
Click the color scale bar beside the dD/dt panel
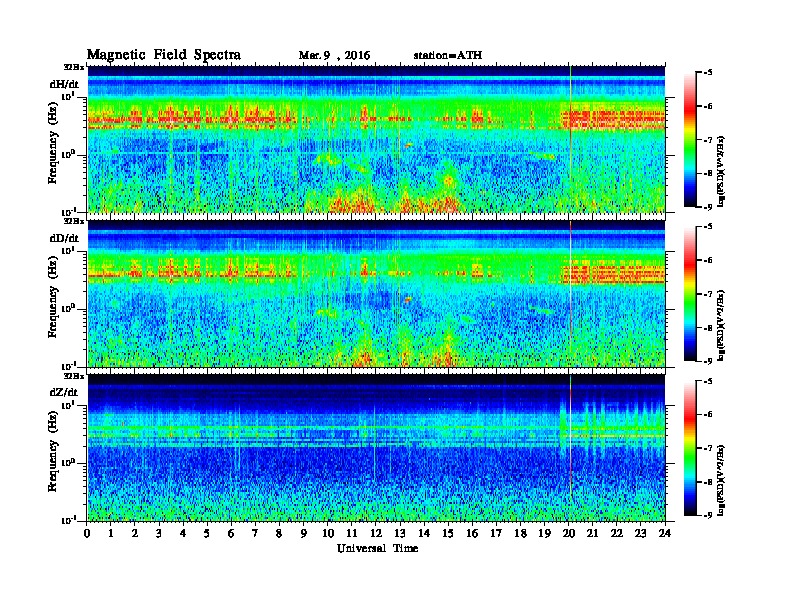click(x=689, y=294)
